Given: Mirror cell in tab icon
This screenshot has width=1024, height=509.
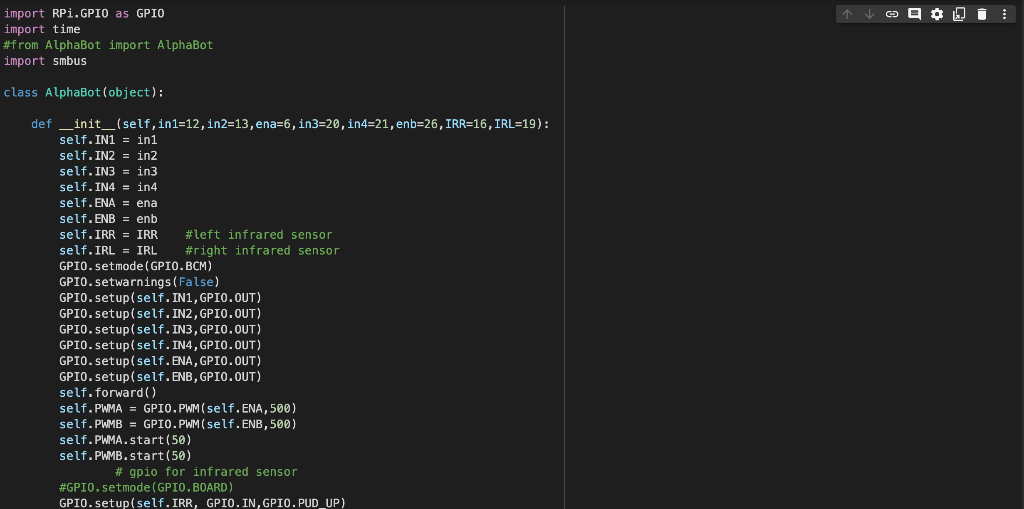Looking at the screenshot, I should point(959,14).
